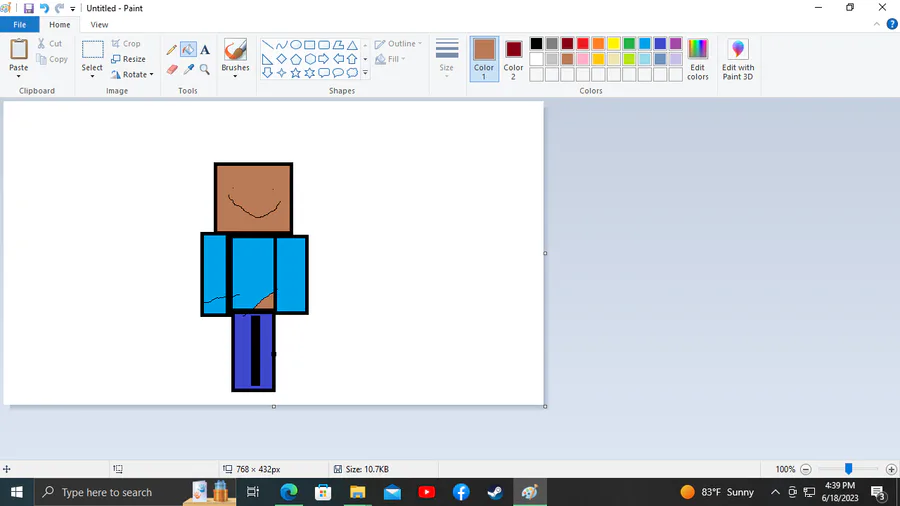The image size is (900, 506).
Task: Select the Magnifier tool
Action: click(x=205, y=69)
